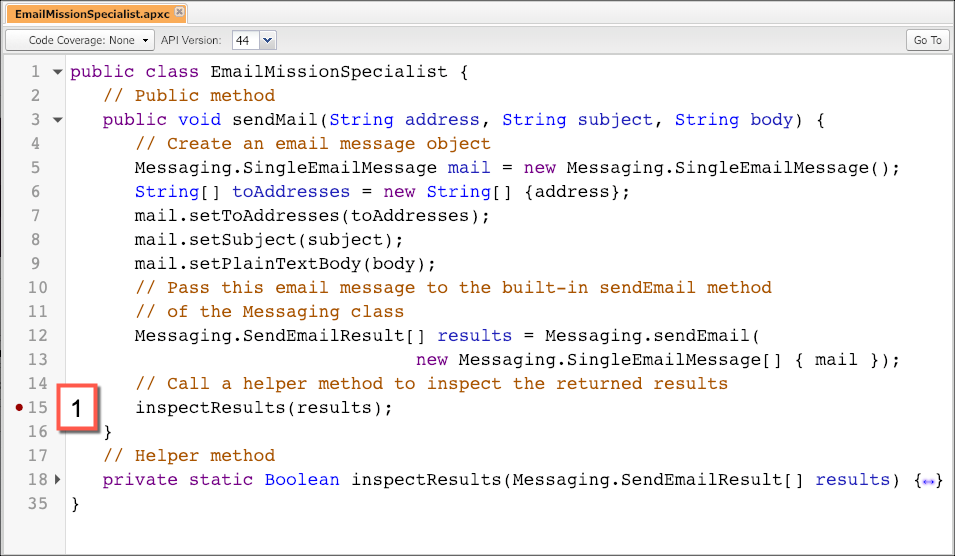955x556 pixels.
Task: Click sendMail in the method signature
Action: (x=275, y=120)
